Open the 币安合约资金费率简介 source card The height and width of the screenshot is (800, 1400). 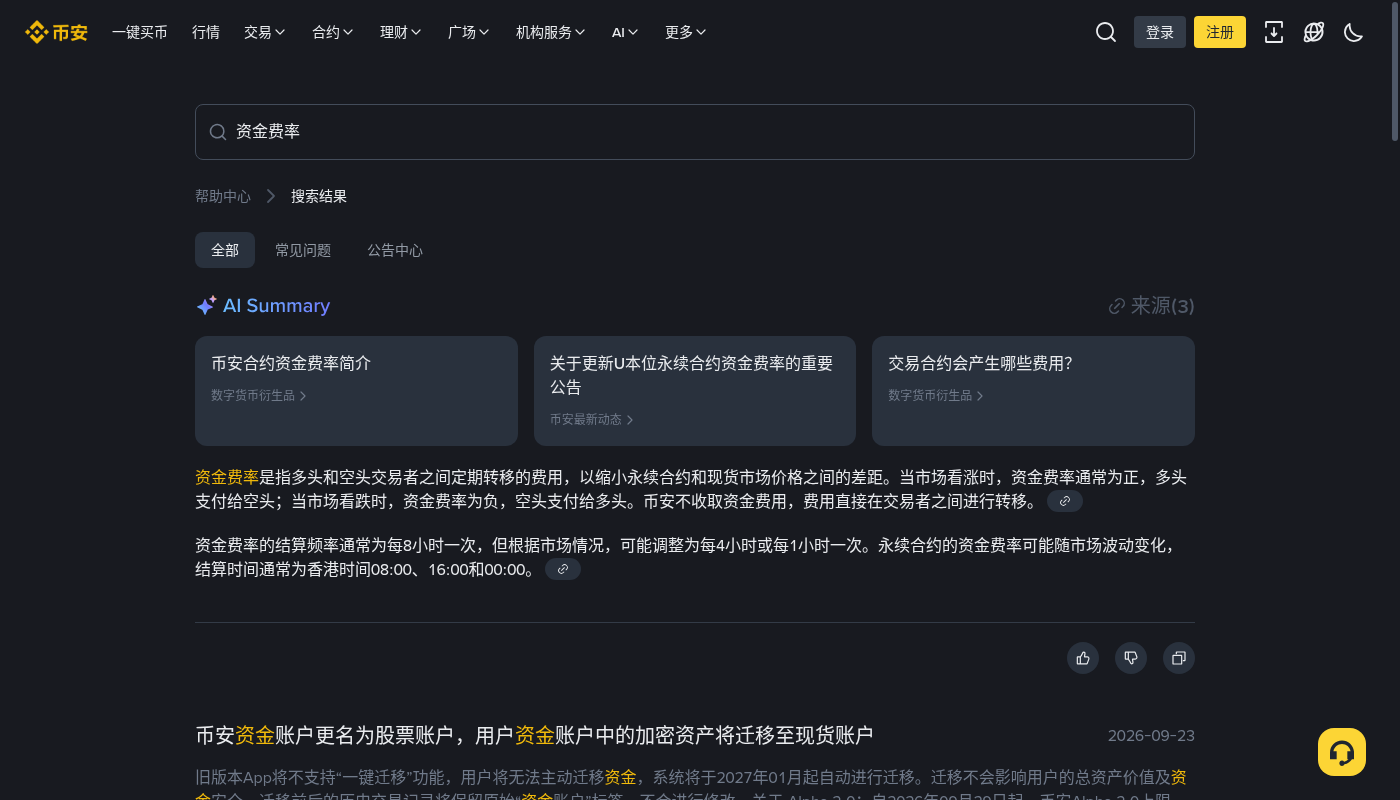pos(356,391)
